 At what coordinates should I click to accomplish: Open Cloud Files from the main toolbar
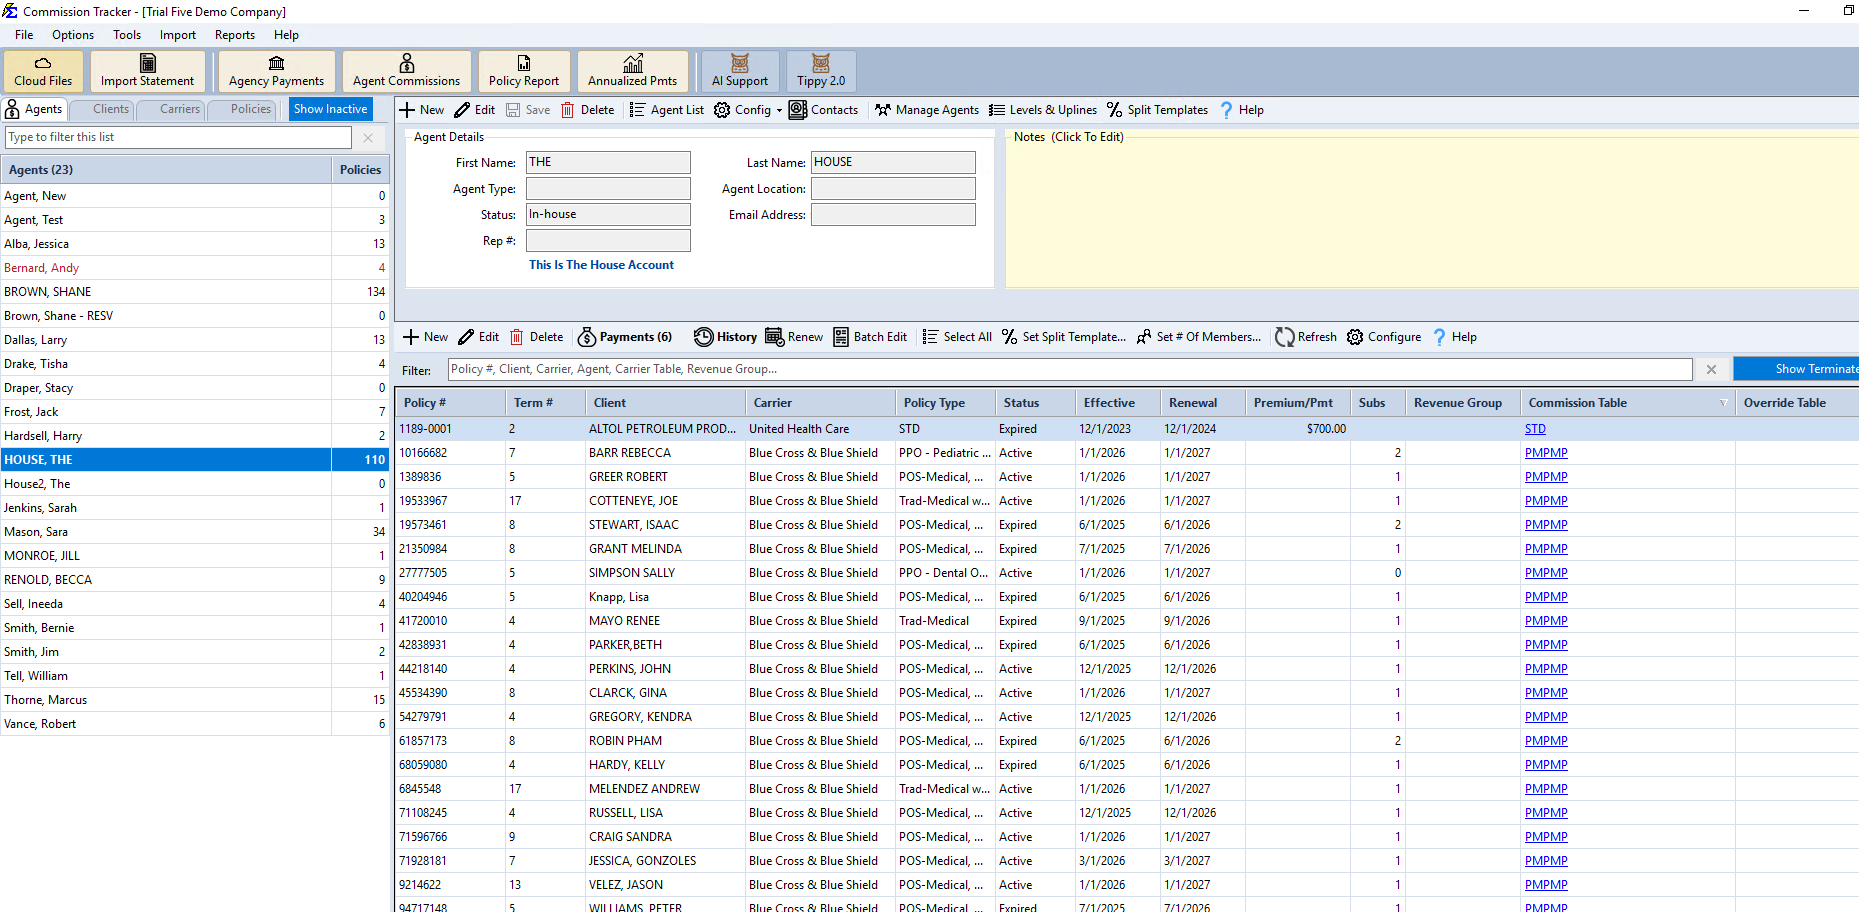click(43, 71)
